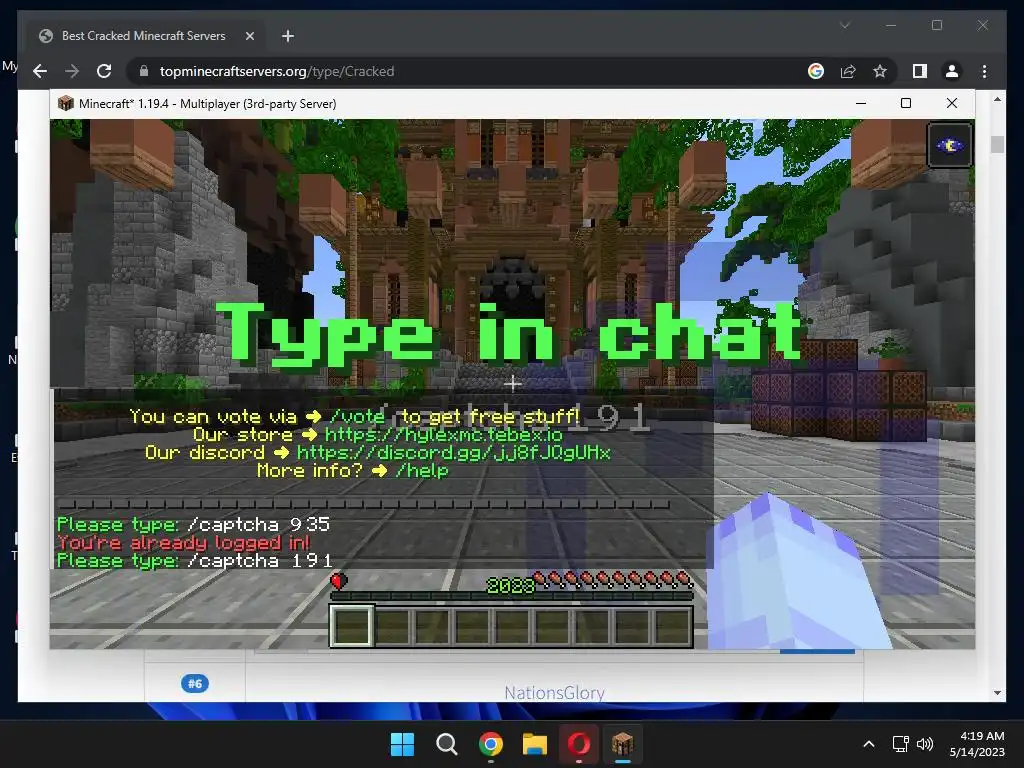
Task: Click 'Please type: /captcha 935' message
Action: coord(193,524)
